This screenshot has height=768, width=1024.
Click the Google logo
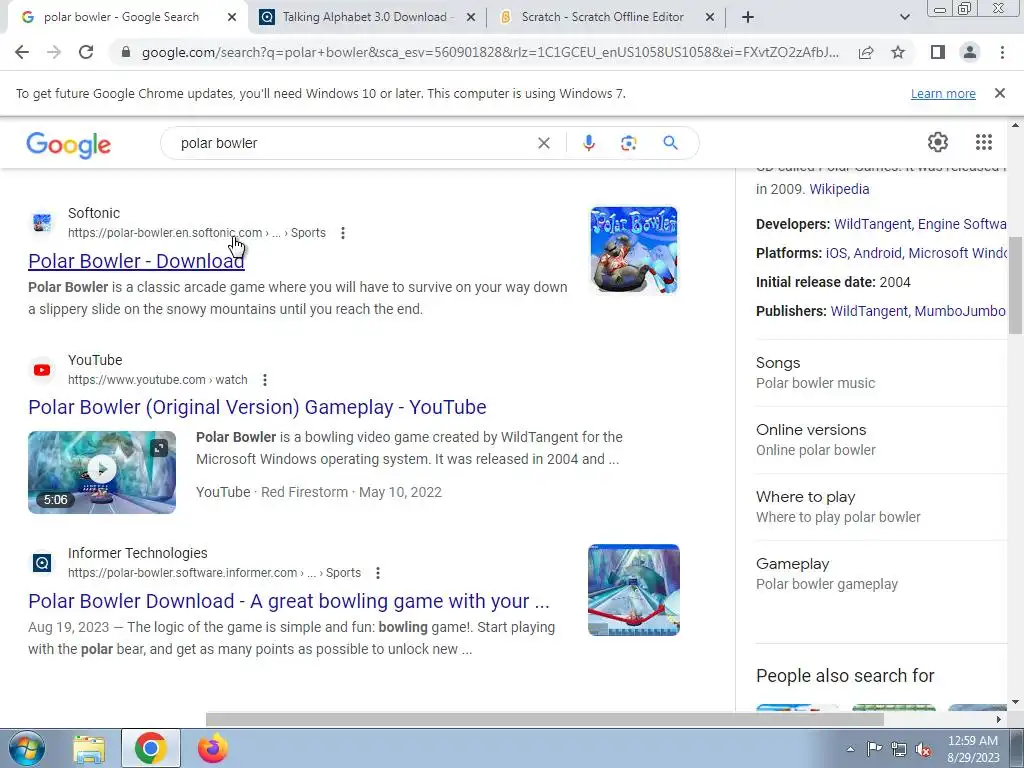pos(69,144)
